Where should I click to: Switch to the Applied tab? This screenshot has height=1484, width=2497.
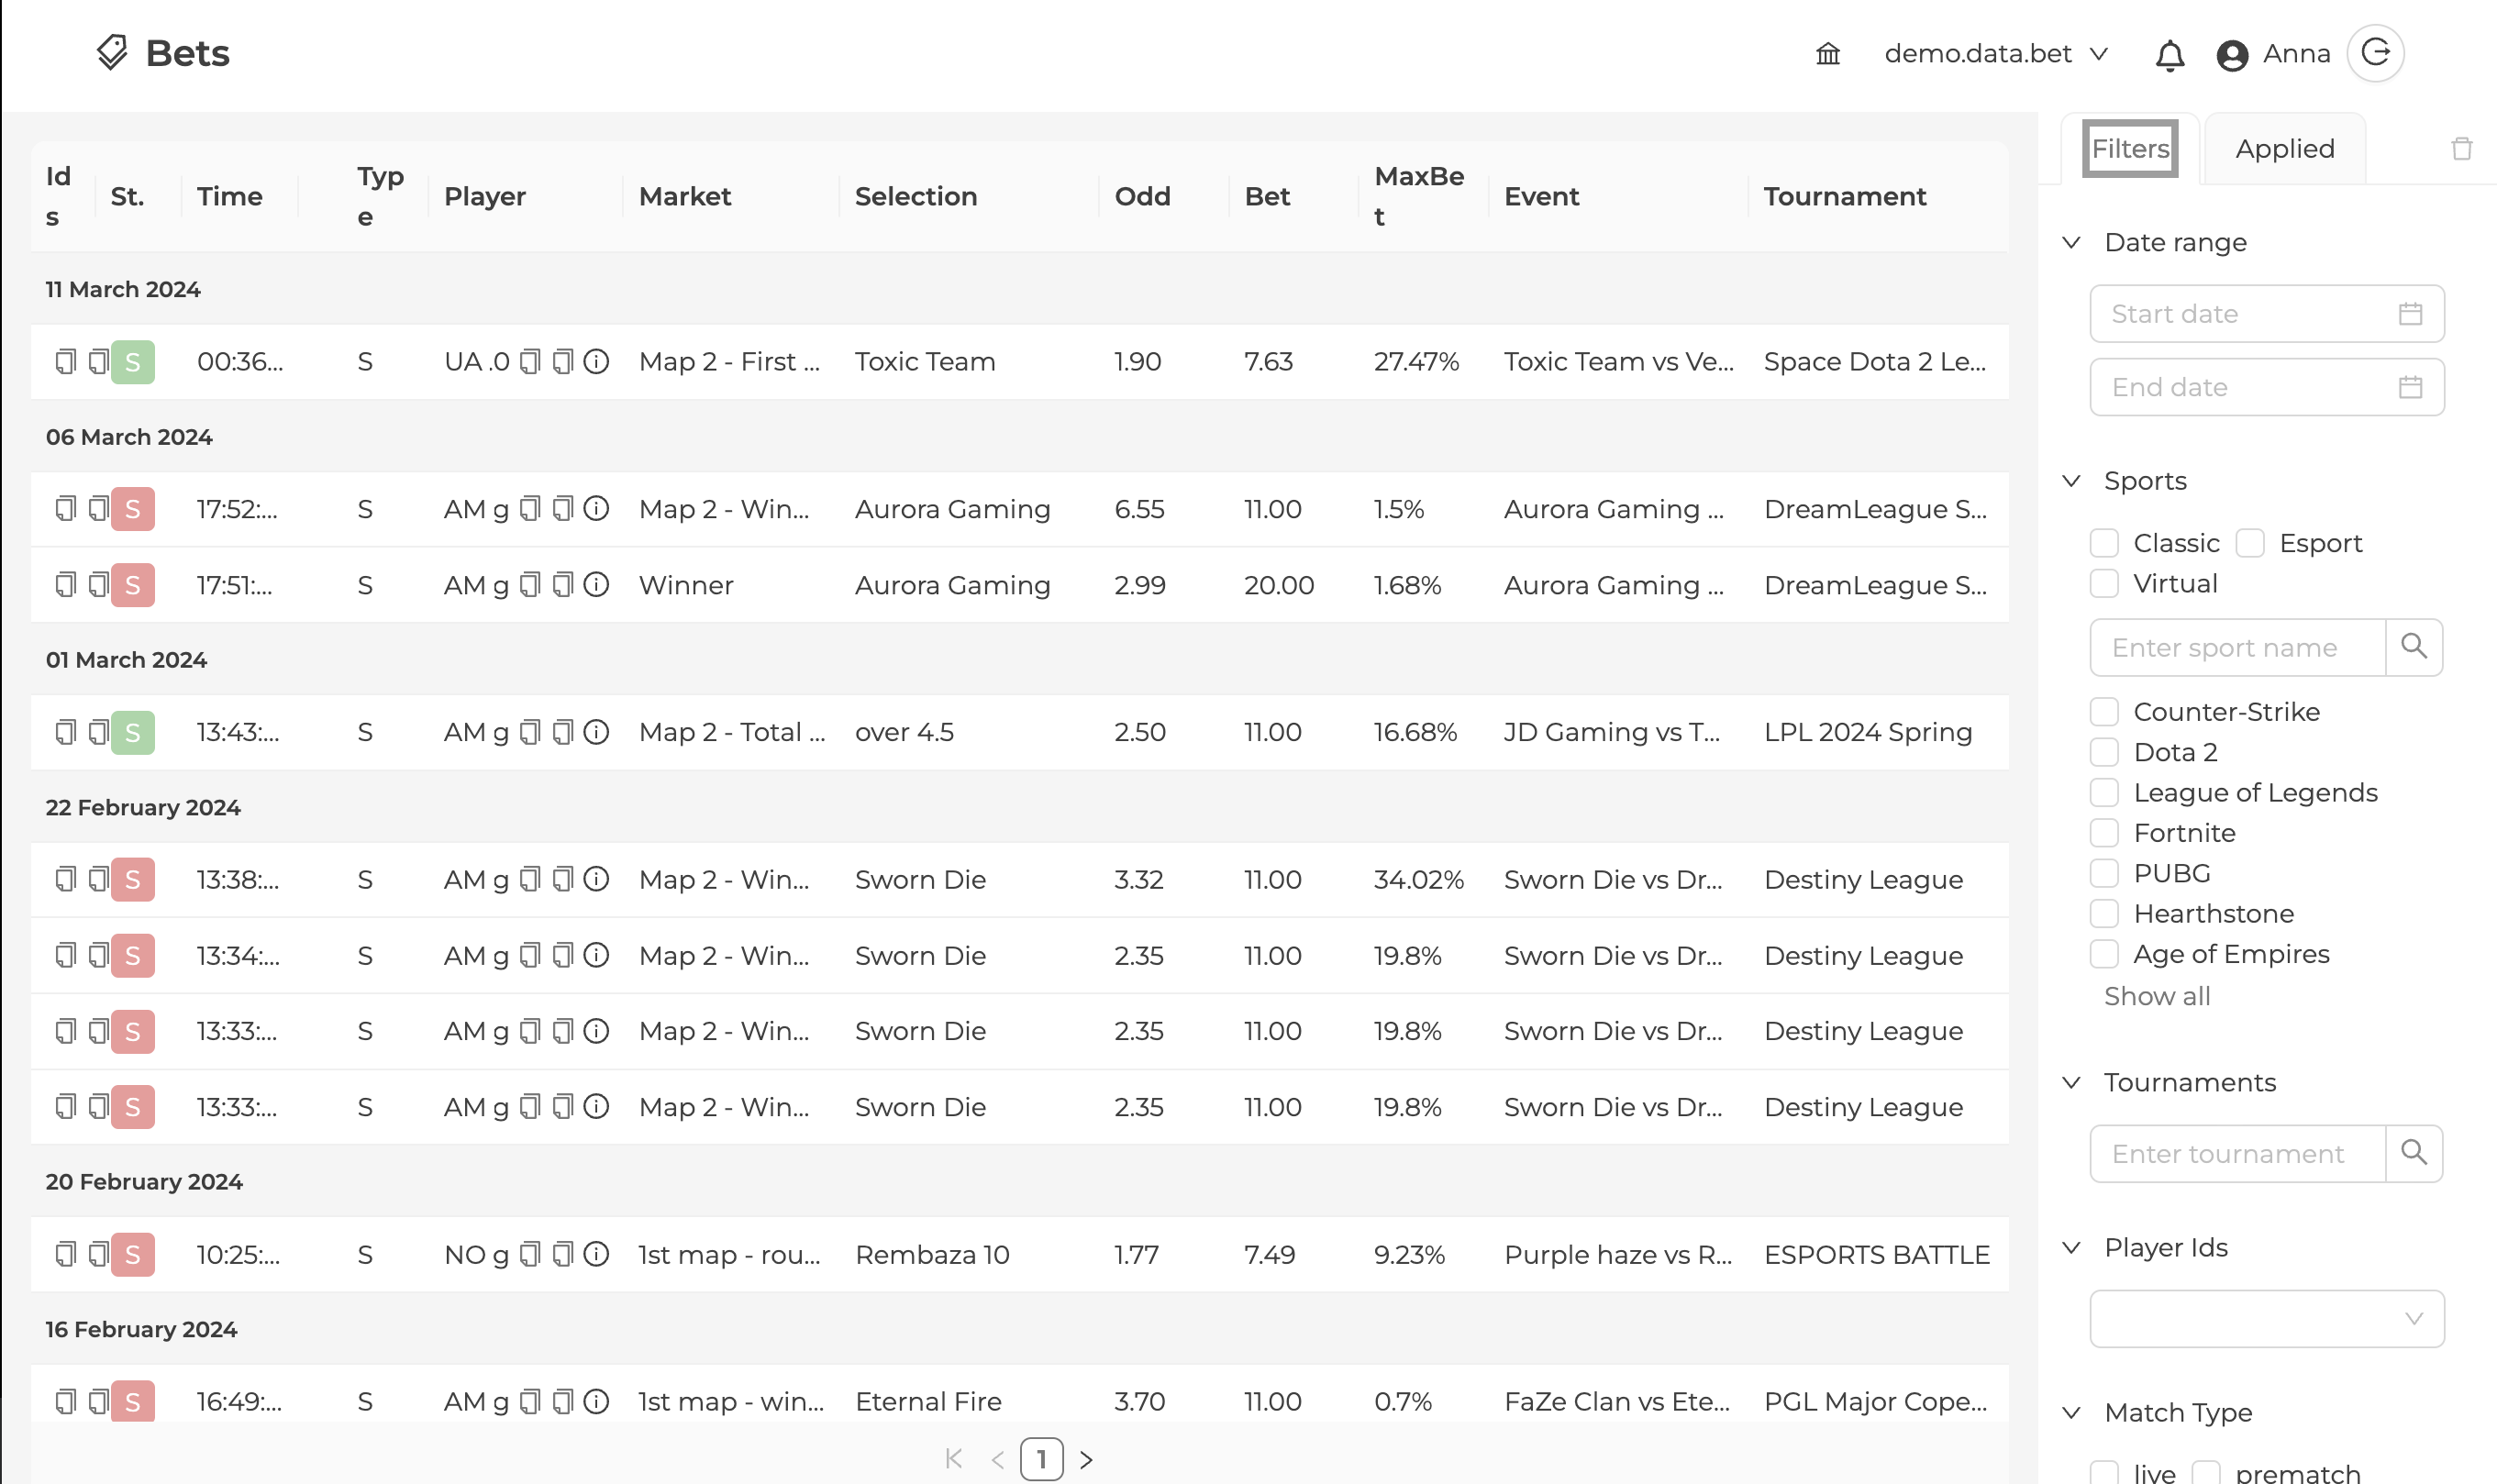2285,149
